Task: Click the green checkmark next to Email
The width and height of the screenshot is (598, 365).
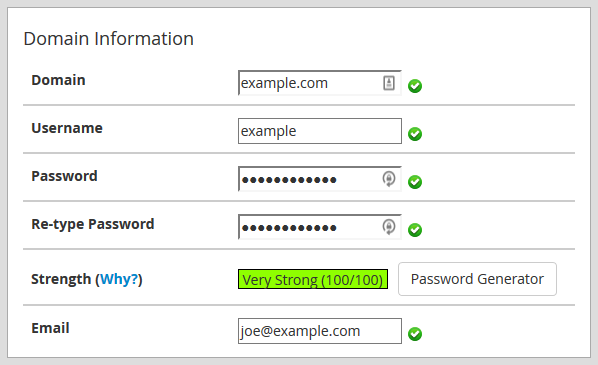Action: (415, 334)
